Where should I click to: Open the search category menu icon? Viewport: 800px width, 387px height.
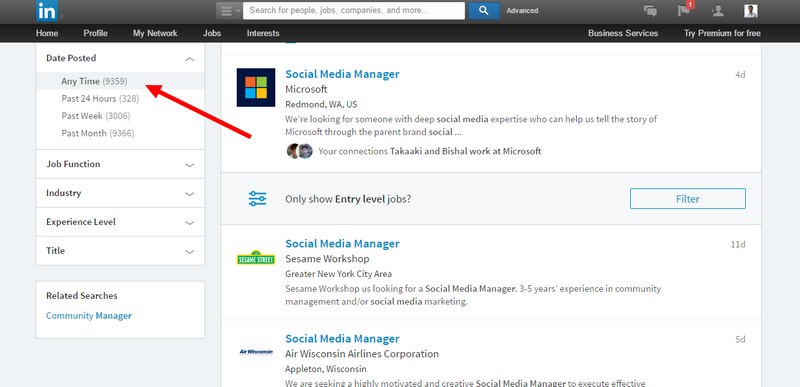[229, 11]
